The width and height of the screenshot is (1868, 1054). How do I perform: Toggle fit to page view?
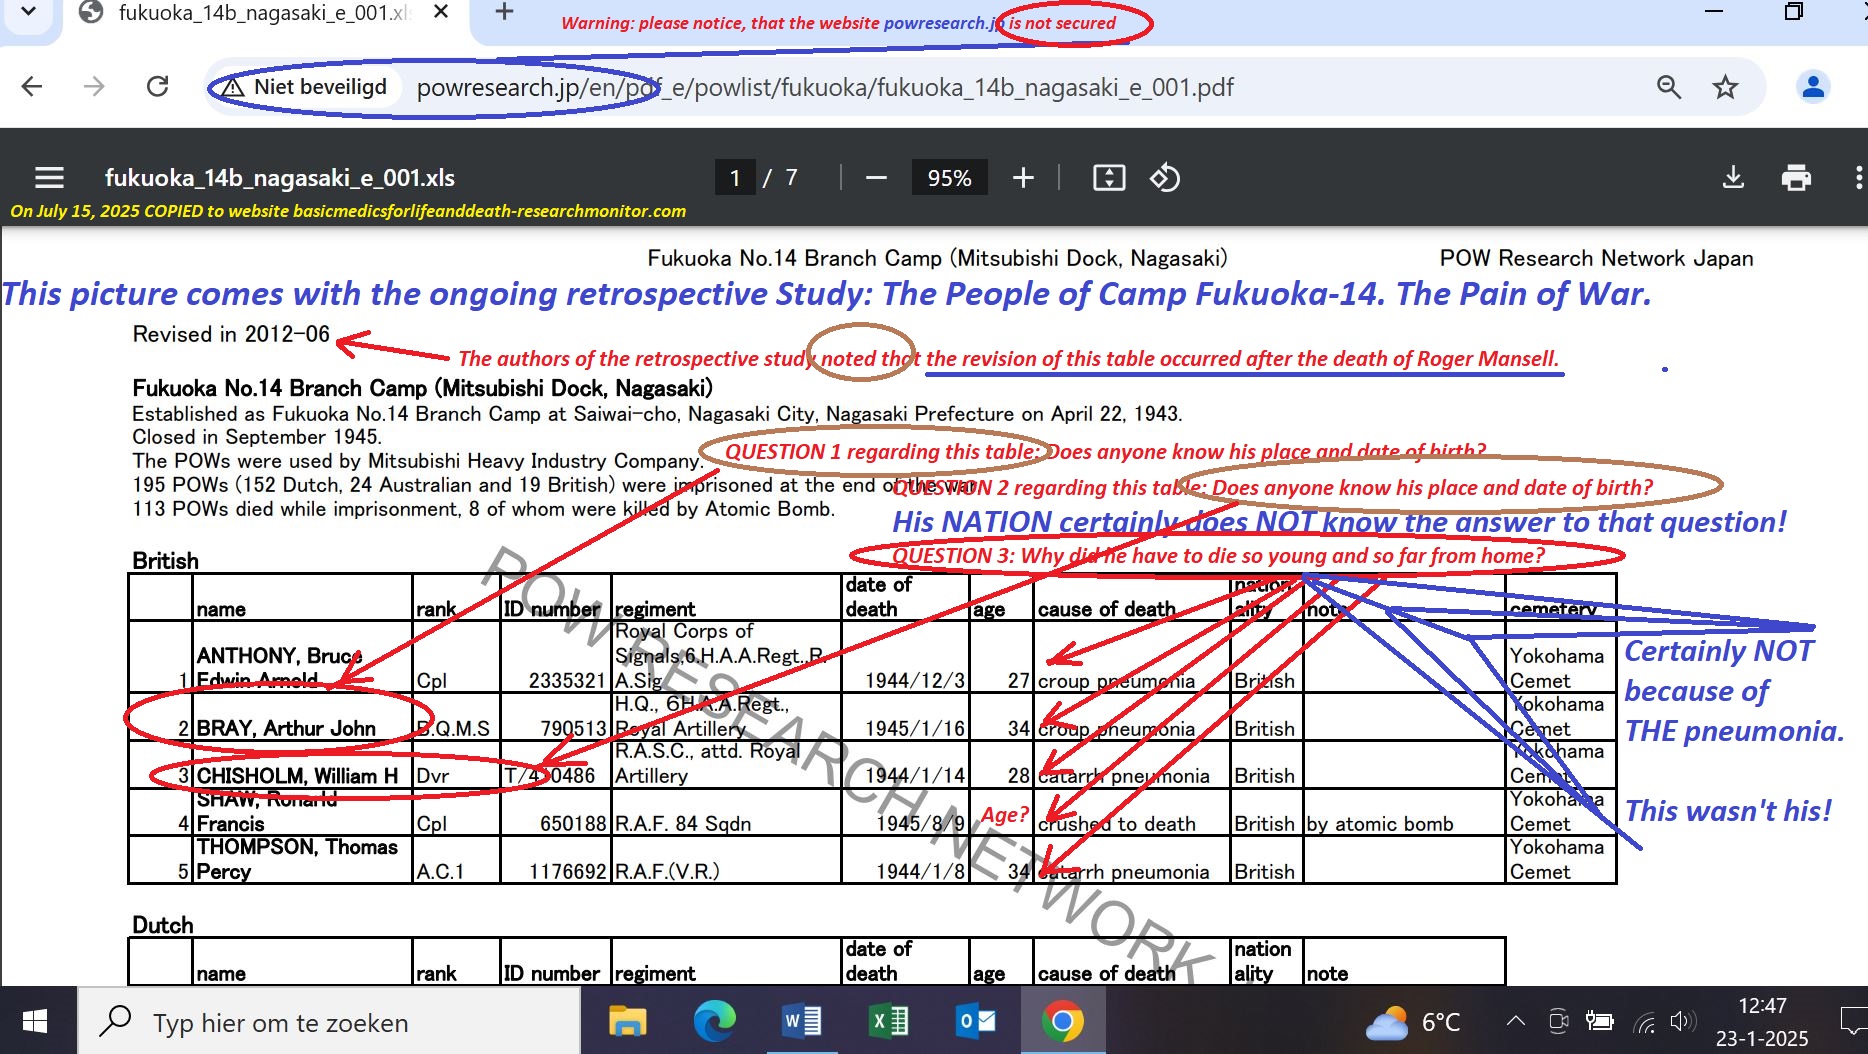(x=1109, y=178)
